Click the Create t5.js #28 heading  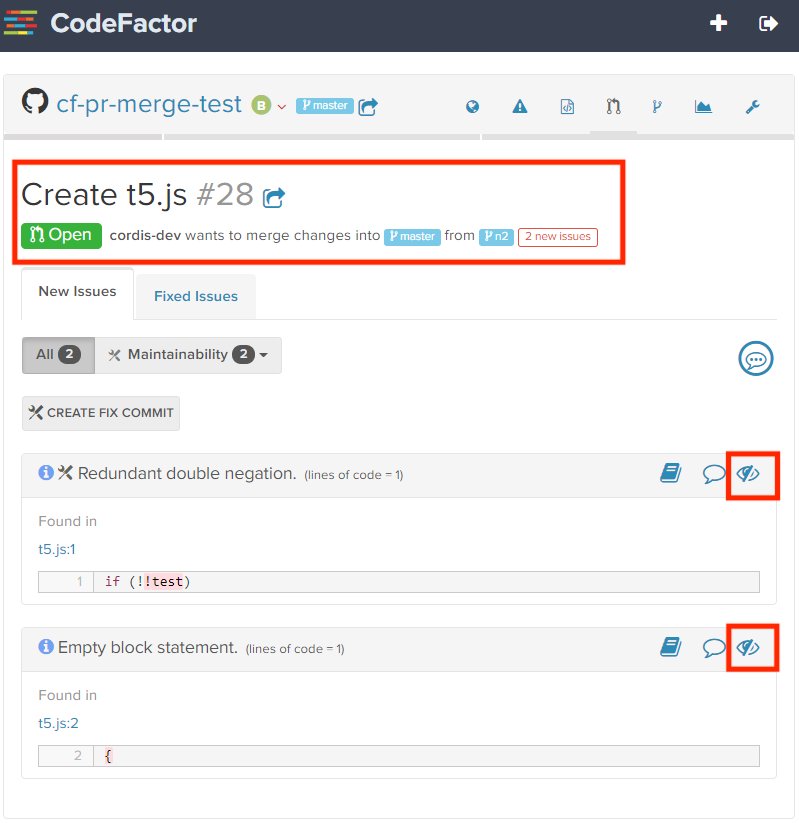pyautogui.click(x=138, y=195)
